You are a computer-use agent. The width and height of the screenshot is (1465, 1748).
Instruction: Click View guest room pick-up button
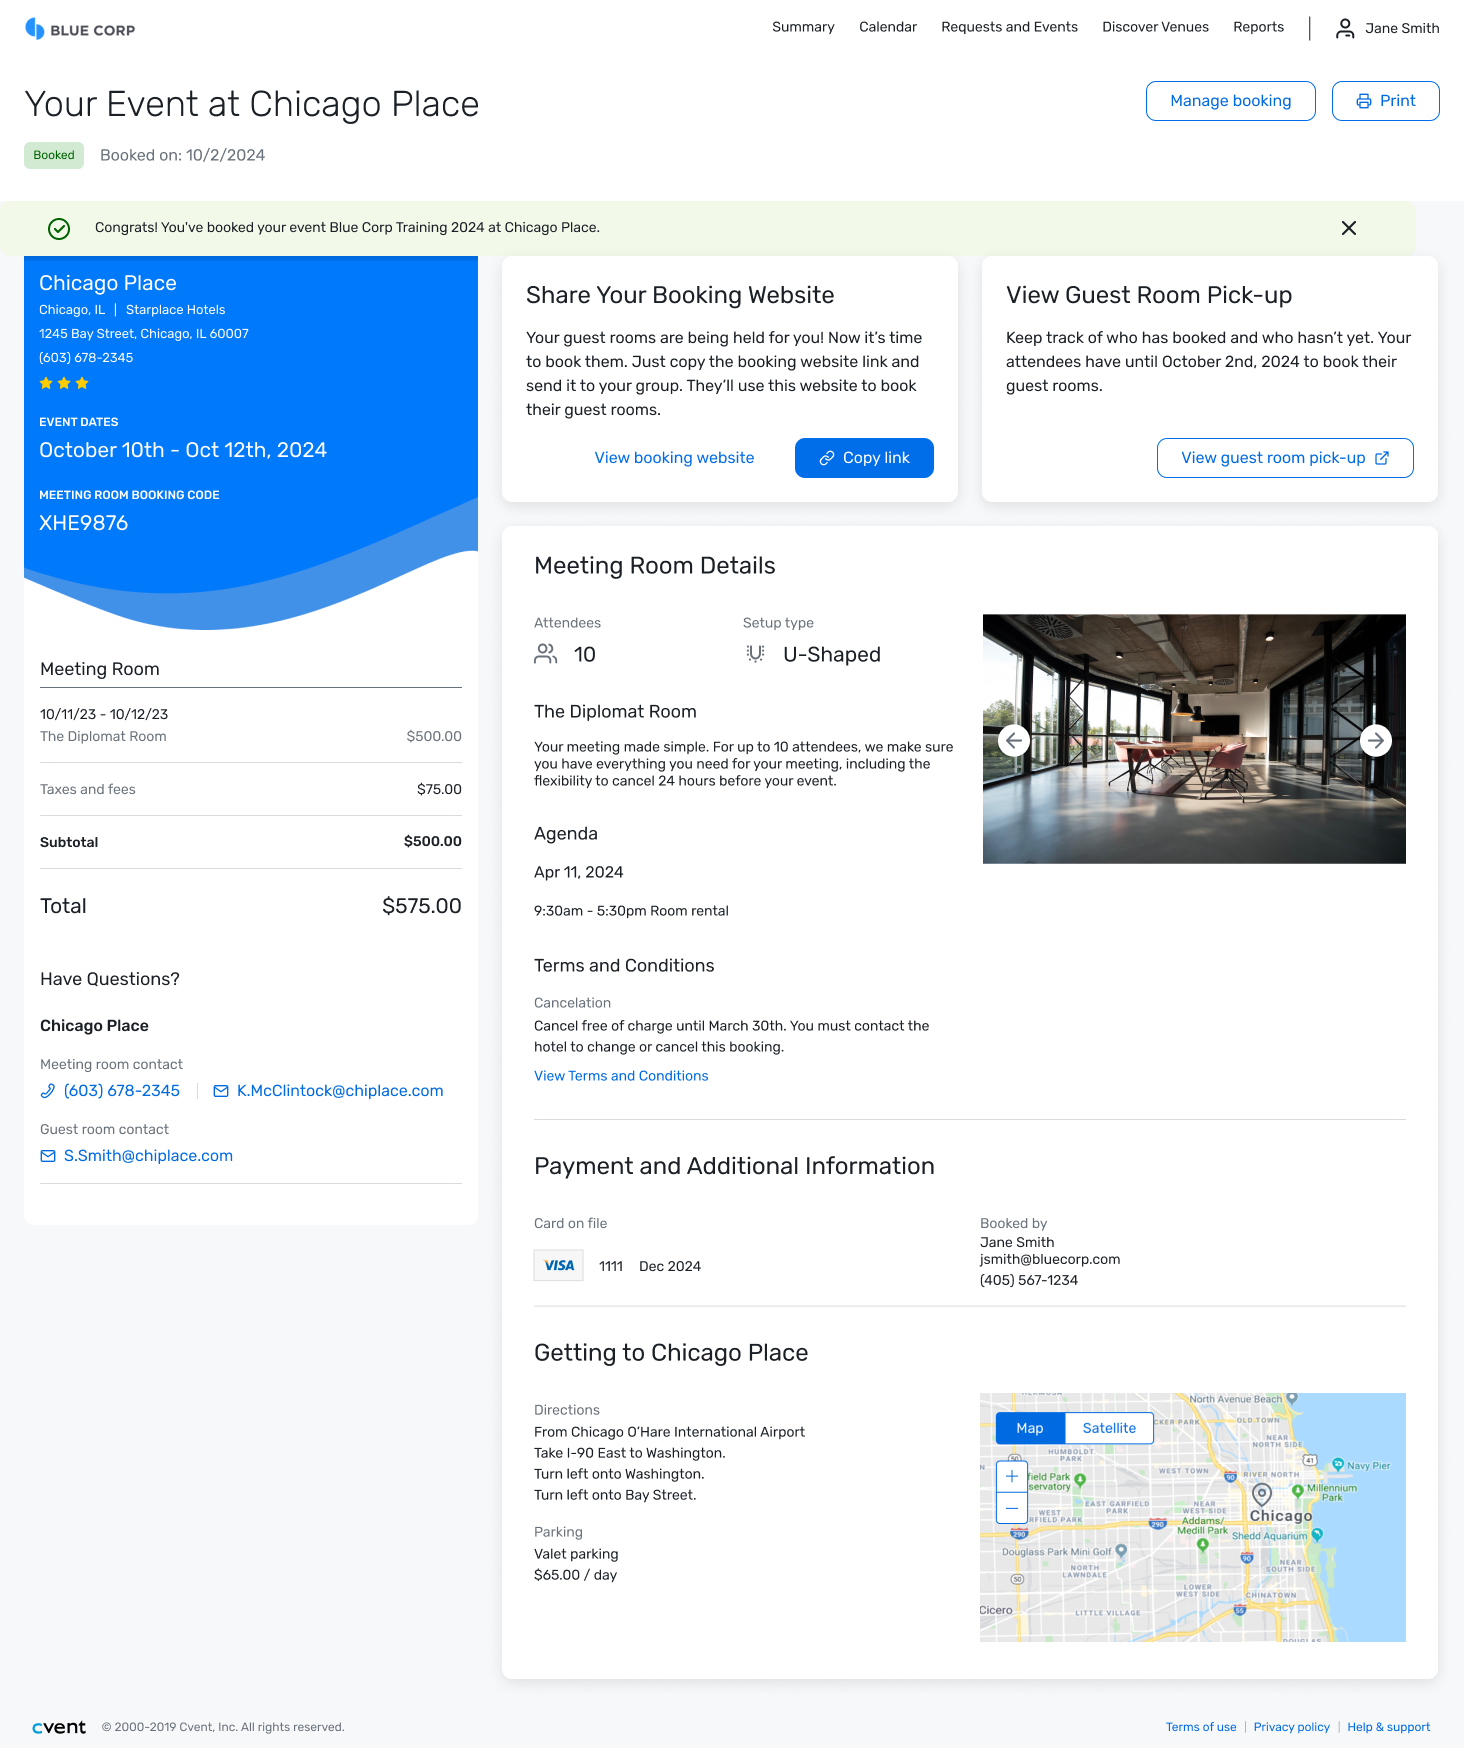(x=1285, y=458)
